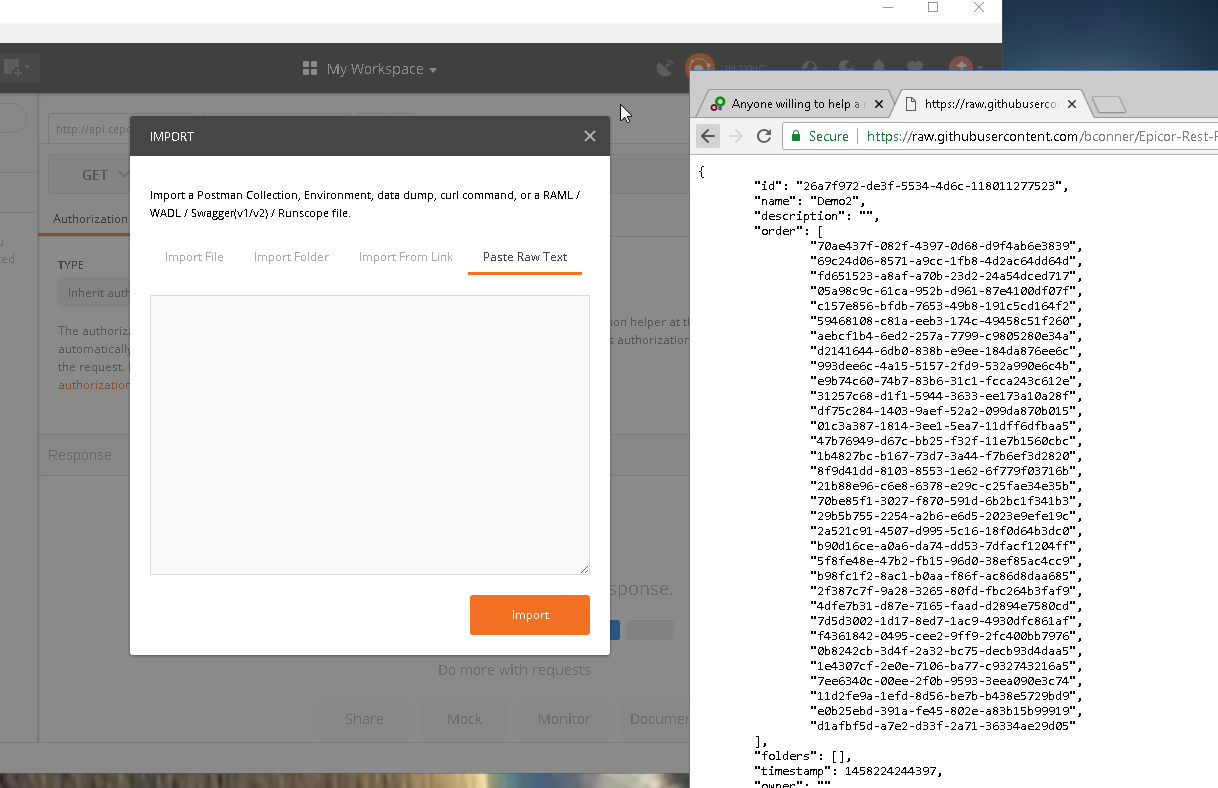The width and height of the screenshot is (1218, 788).
Task: Switch to 'Anyone willing to help' Chrome tab
Action: pos(795,104)
